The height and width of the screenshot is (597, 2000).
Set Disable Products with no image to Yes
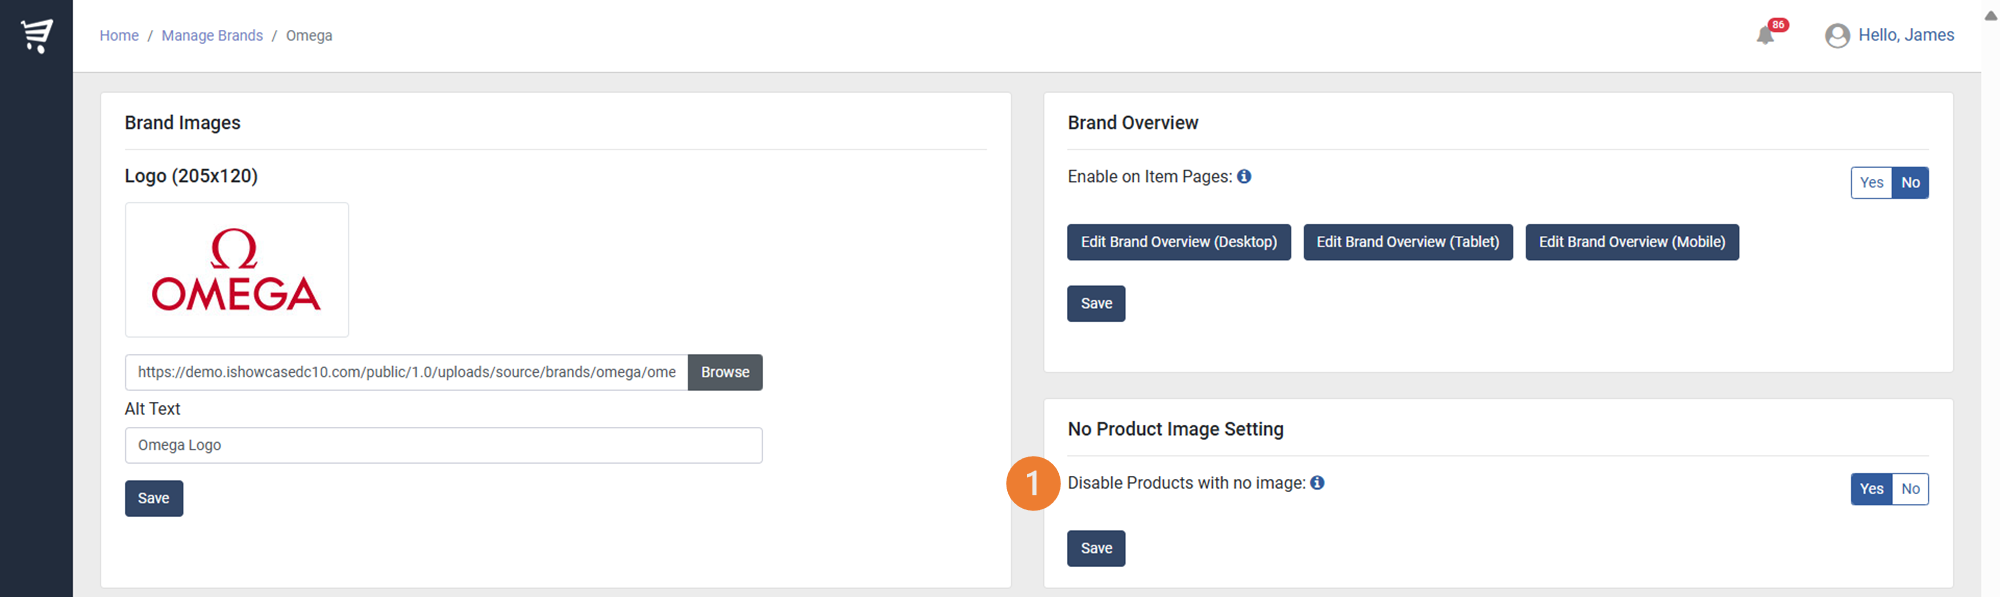point(1871,489)
